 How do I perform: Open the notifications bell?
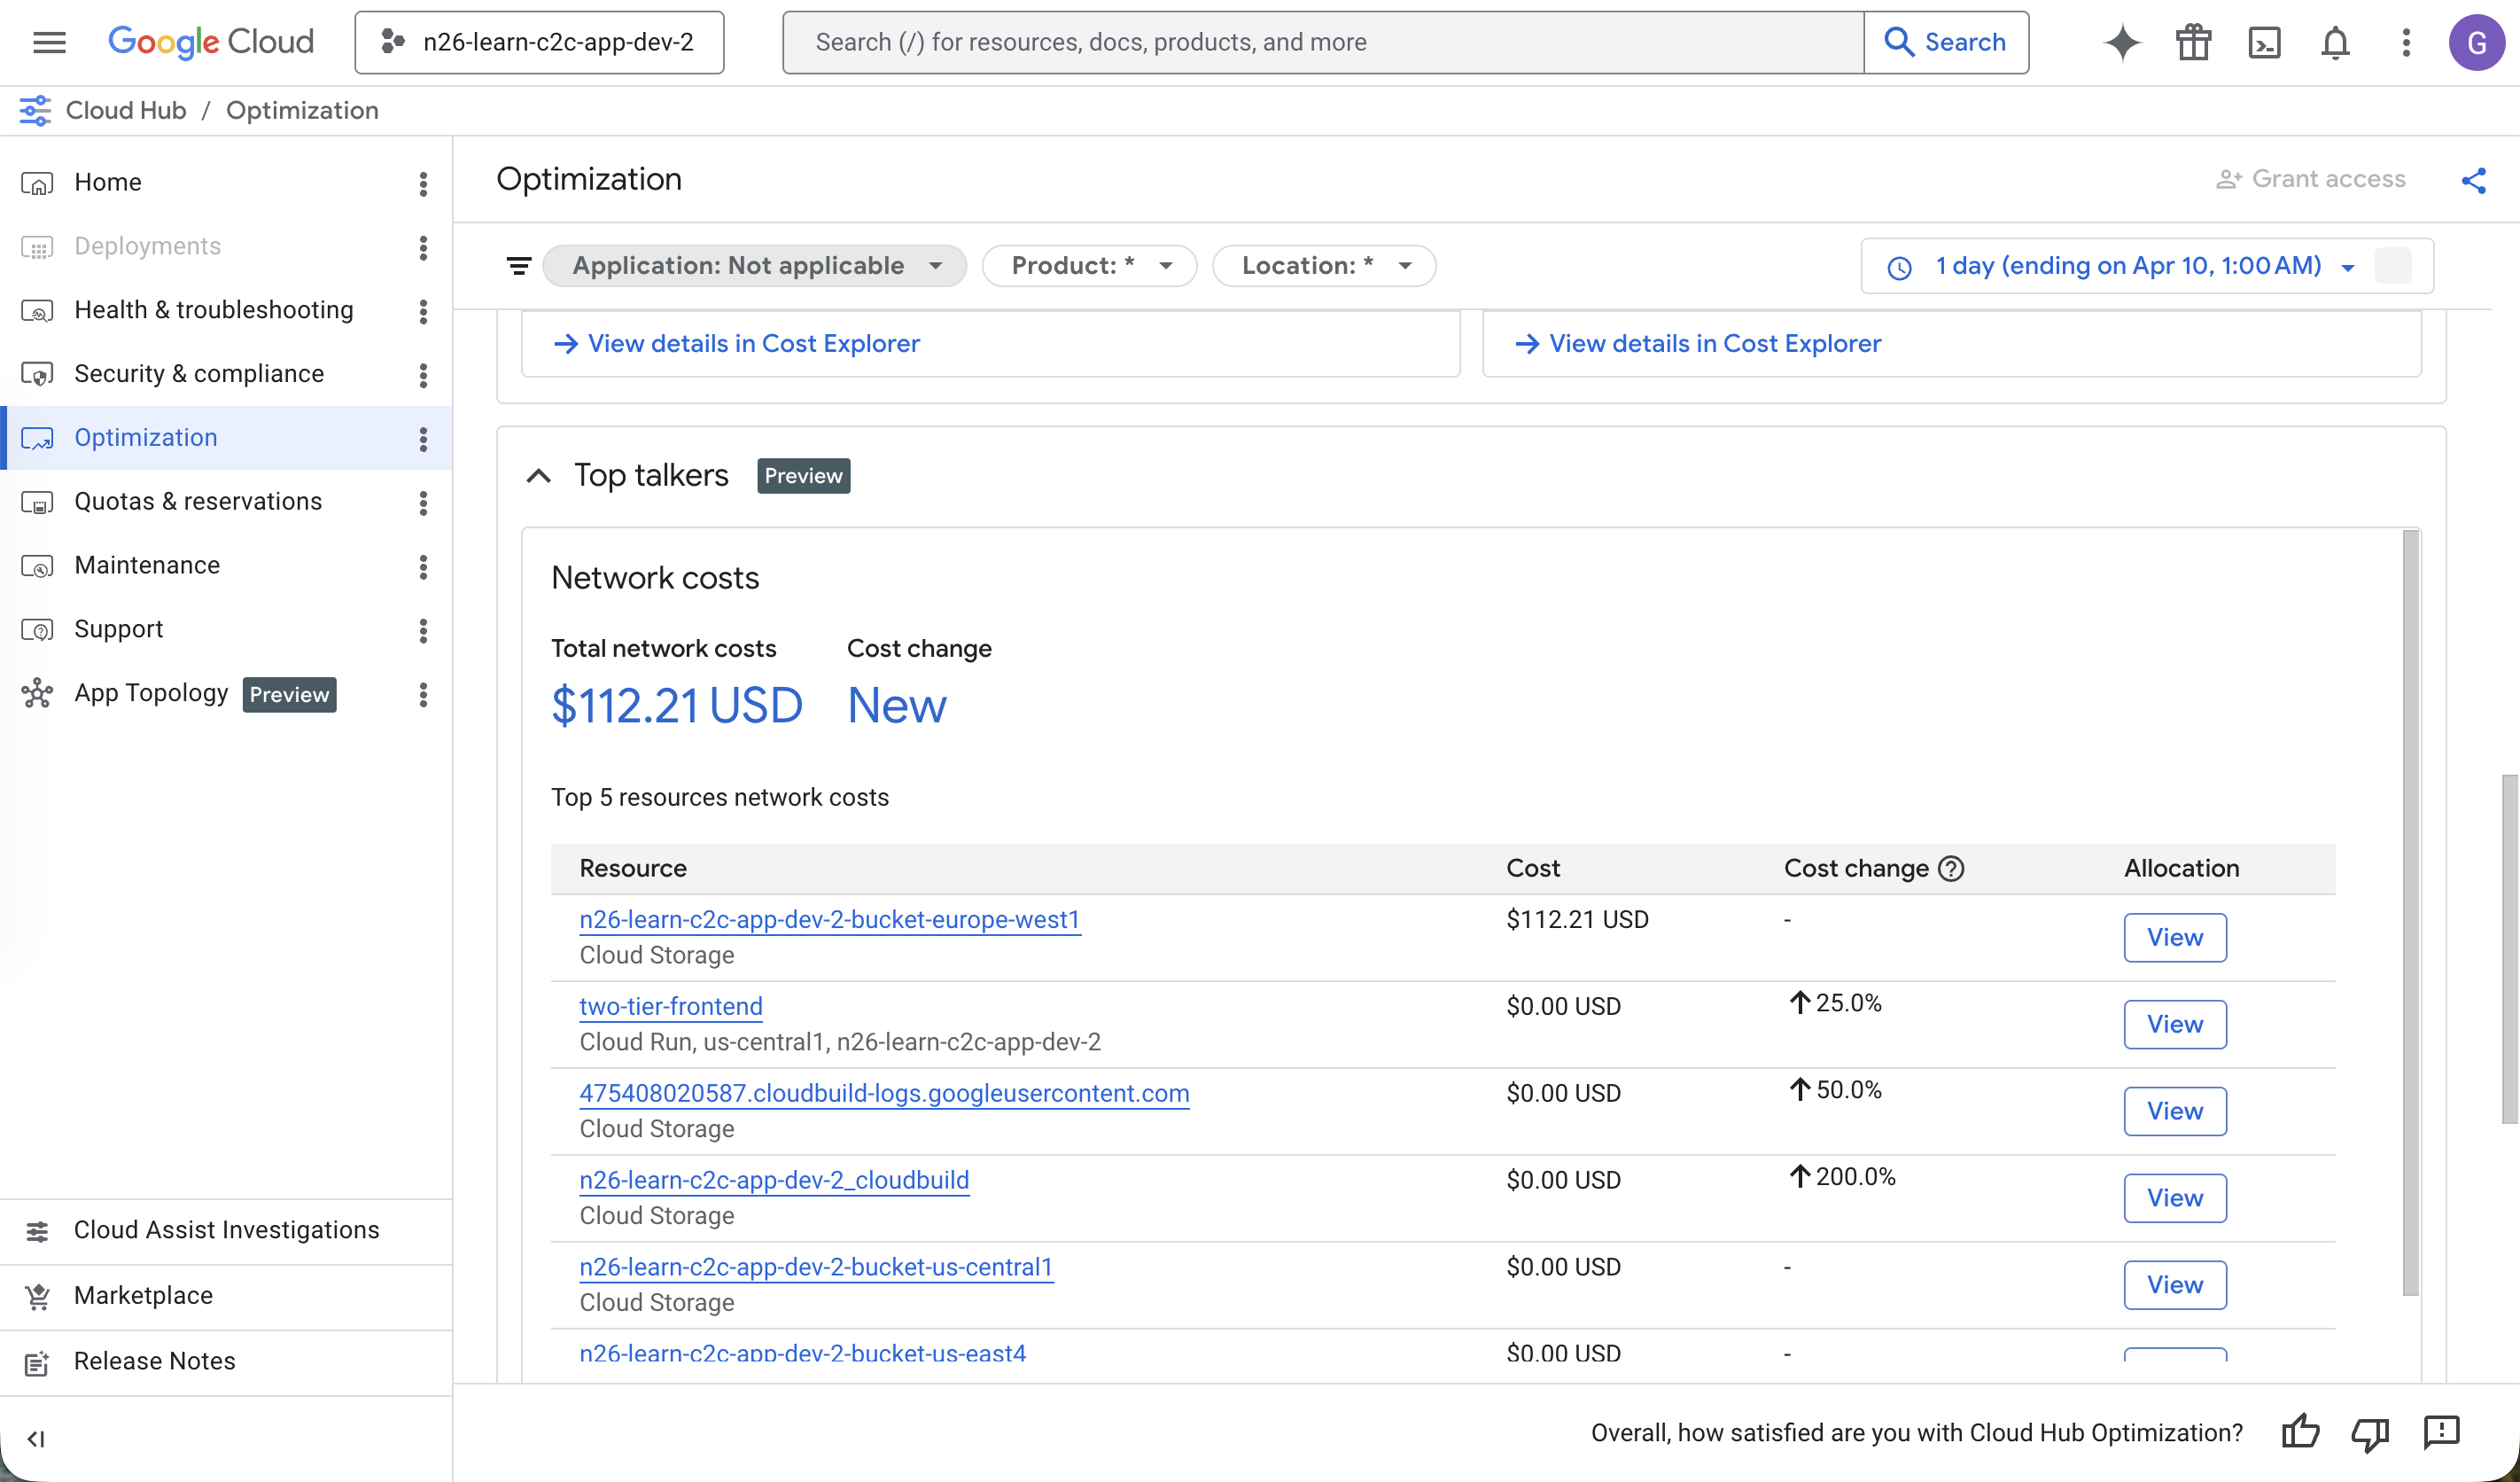pyautogui.click(x=2335, y=42)
